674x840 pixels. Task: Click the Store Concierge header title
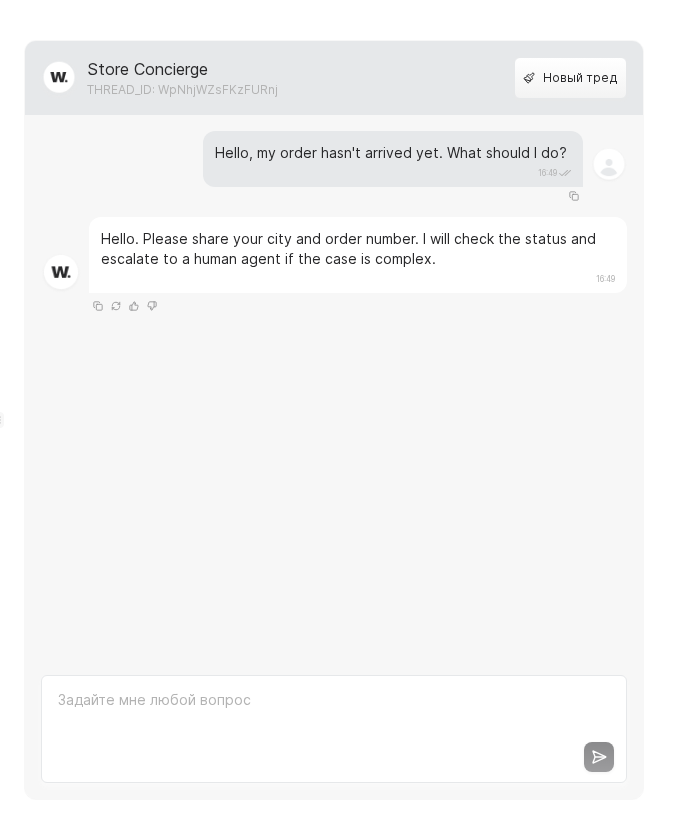click(x=148, y=69)
